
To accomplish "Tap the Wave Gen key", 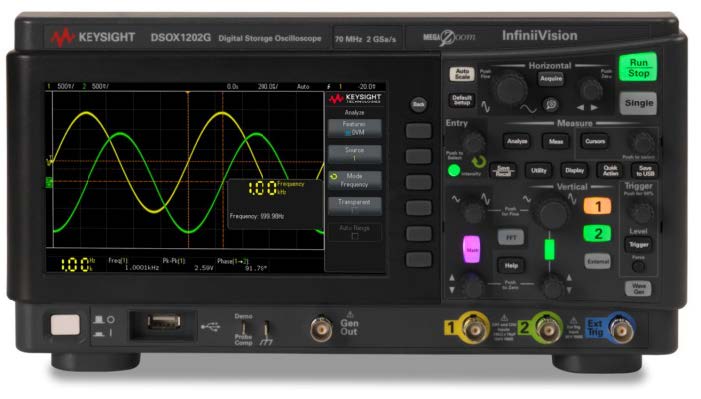I will pyautogui.click(x=638, y=289).
